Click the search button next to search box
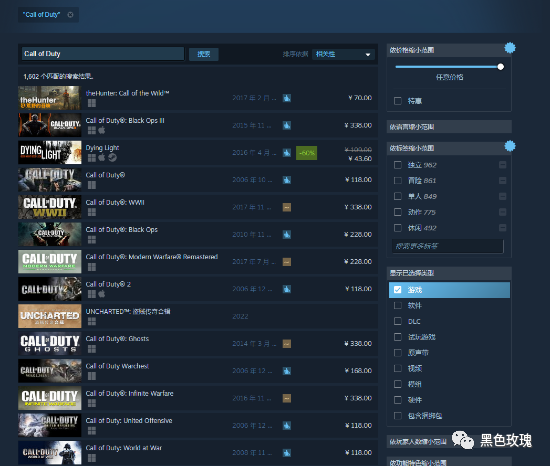Viewport: 550px width, 466px height. (x=204, y=54)
